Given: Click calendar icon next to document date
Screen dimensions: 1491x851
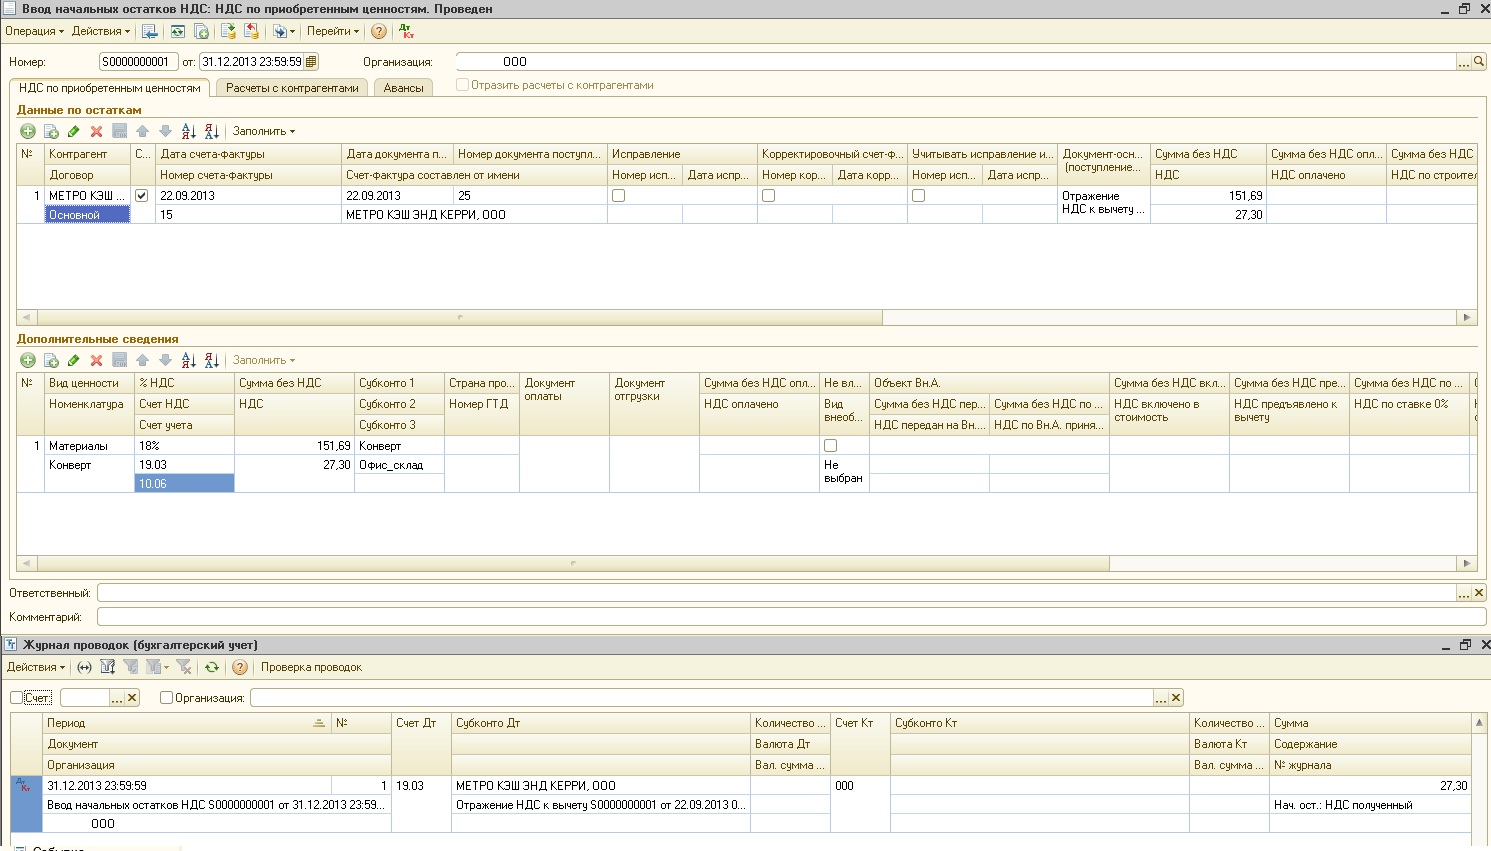Looking at the screenshot, I should (311, 61).
